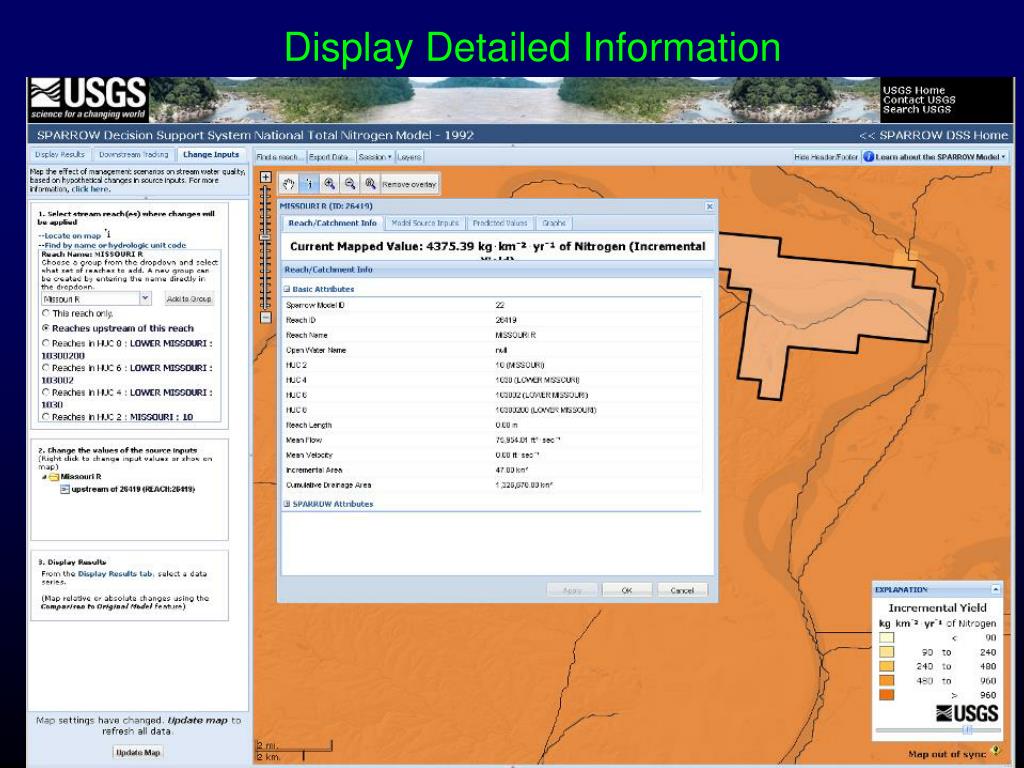
Task: Select 'This reach only' radio option
Action: 46,313
